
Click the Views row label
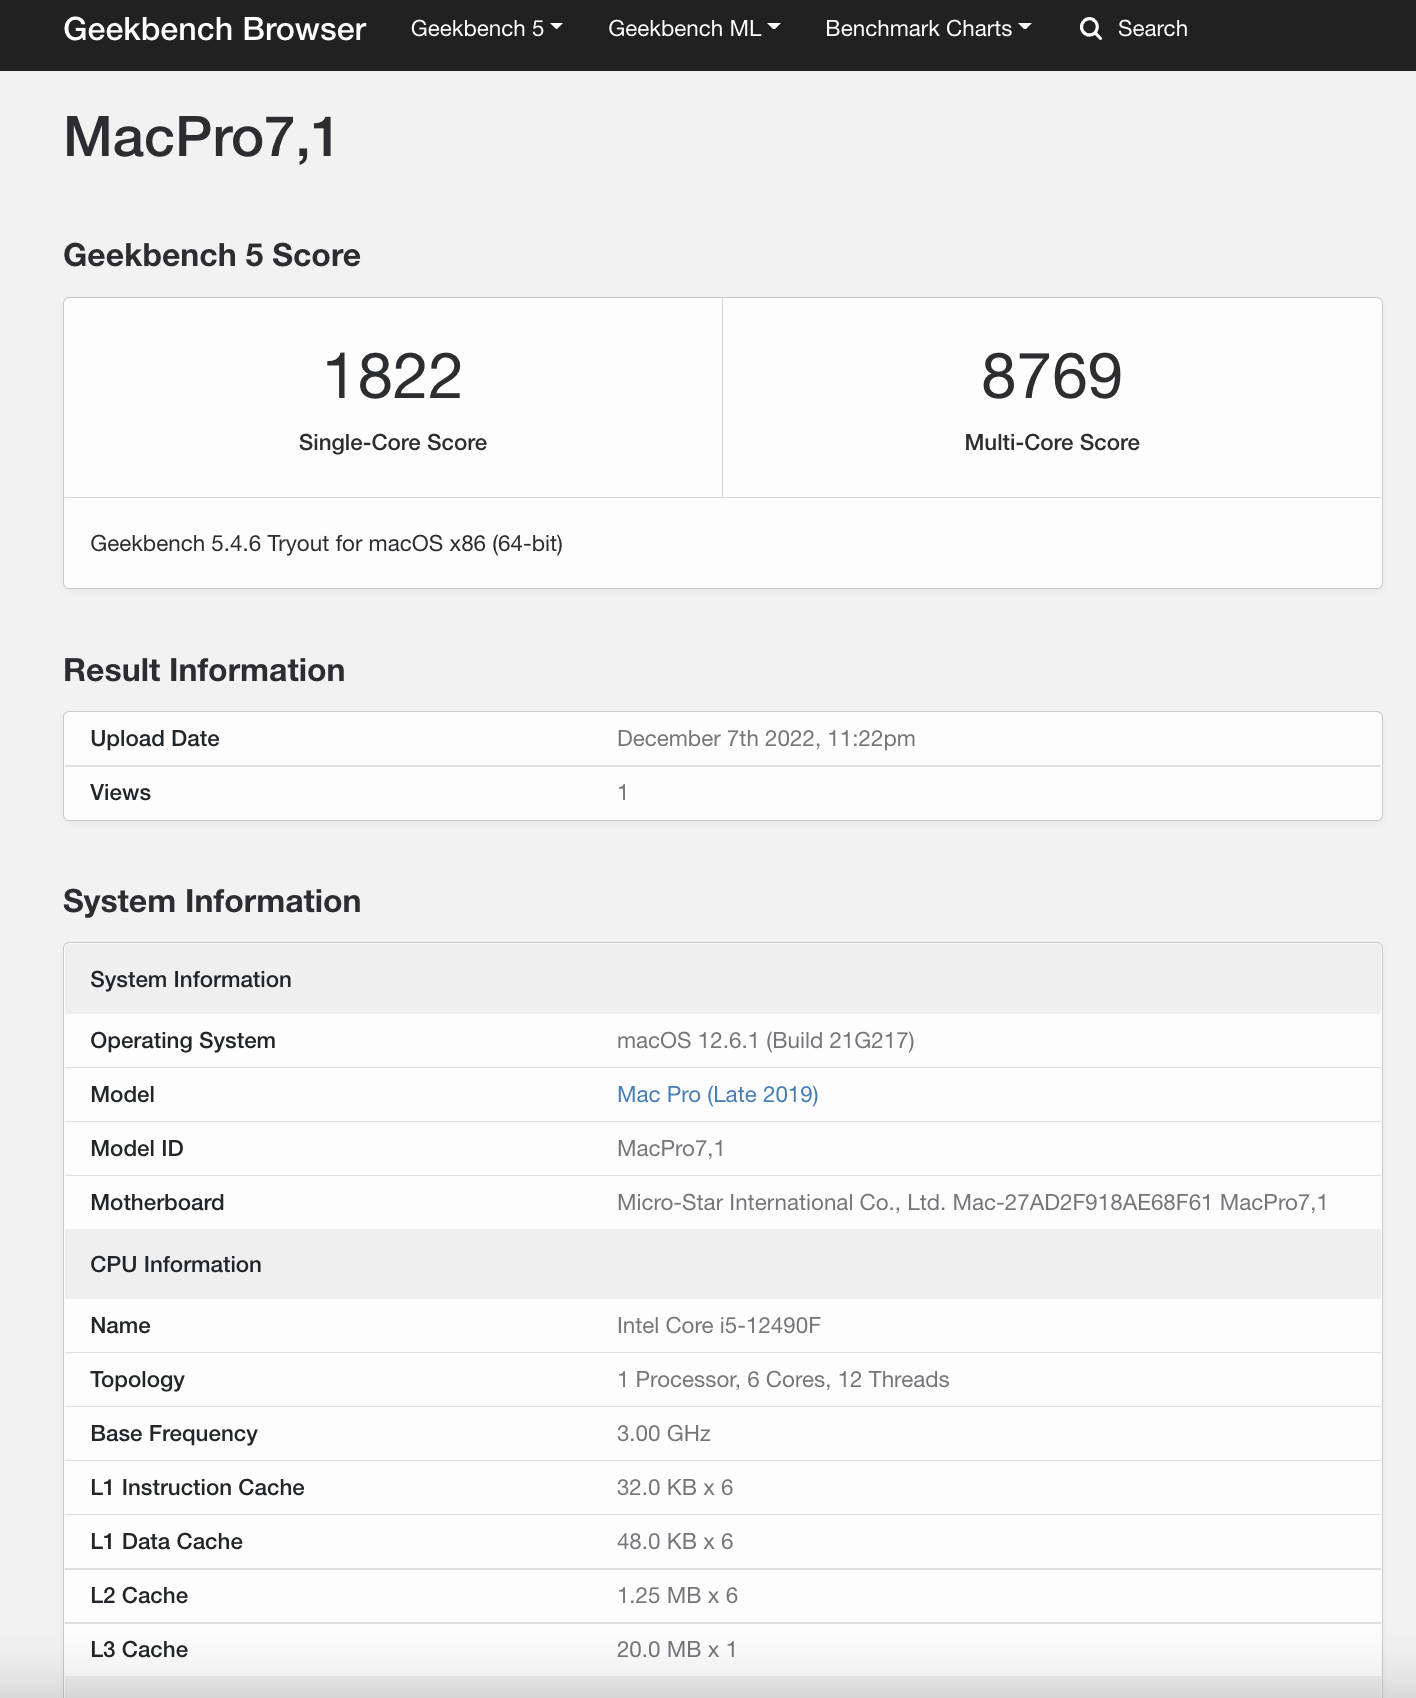pyautogui.click(x=120, y=792)
